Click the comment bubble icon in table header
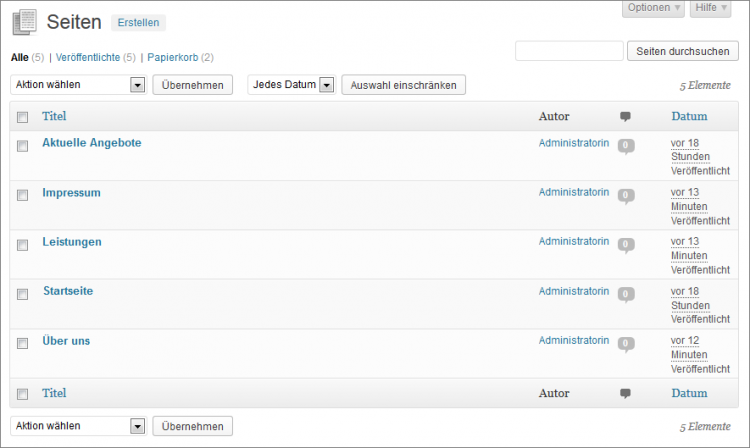Screen dimensions: 750x448 tap(625, 117)
